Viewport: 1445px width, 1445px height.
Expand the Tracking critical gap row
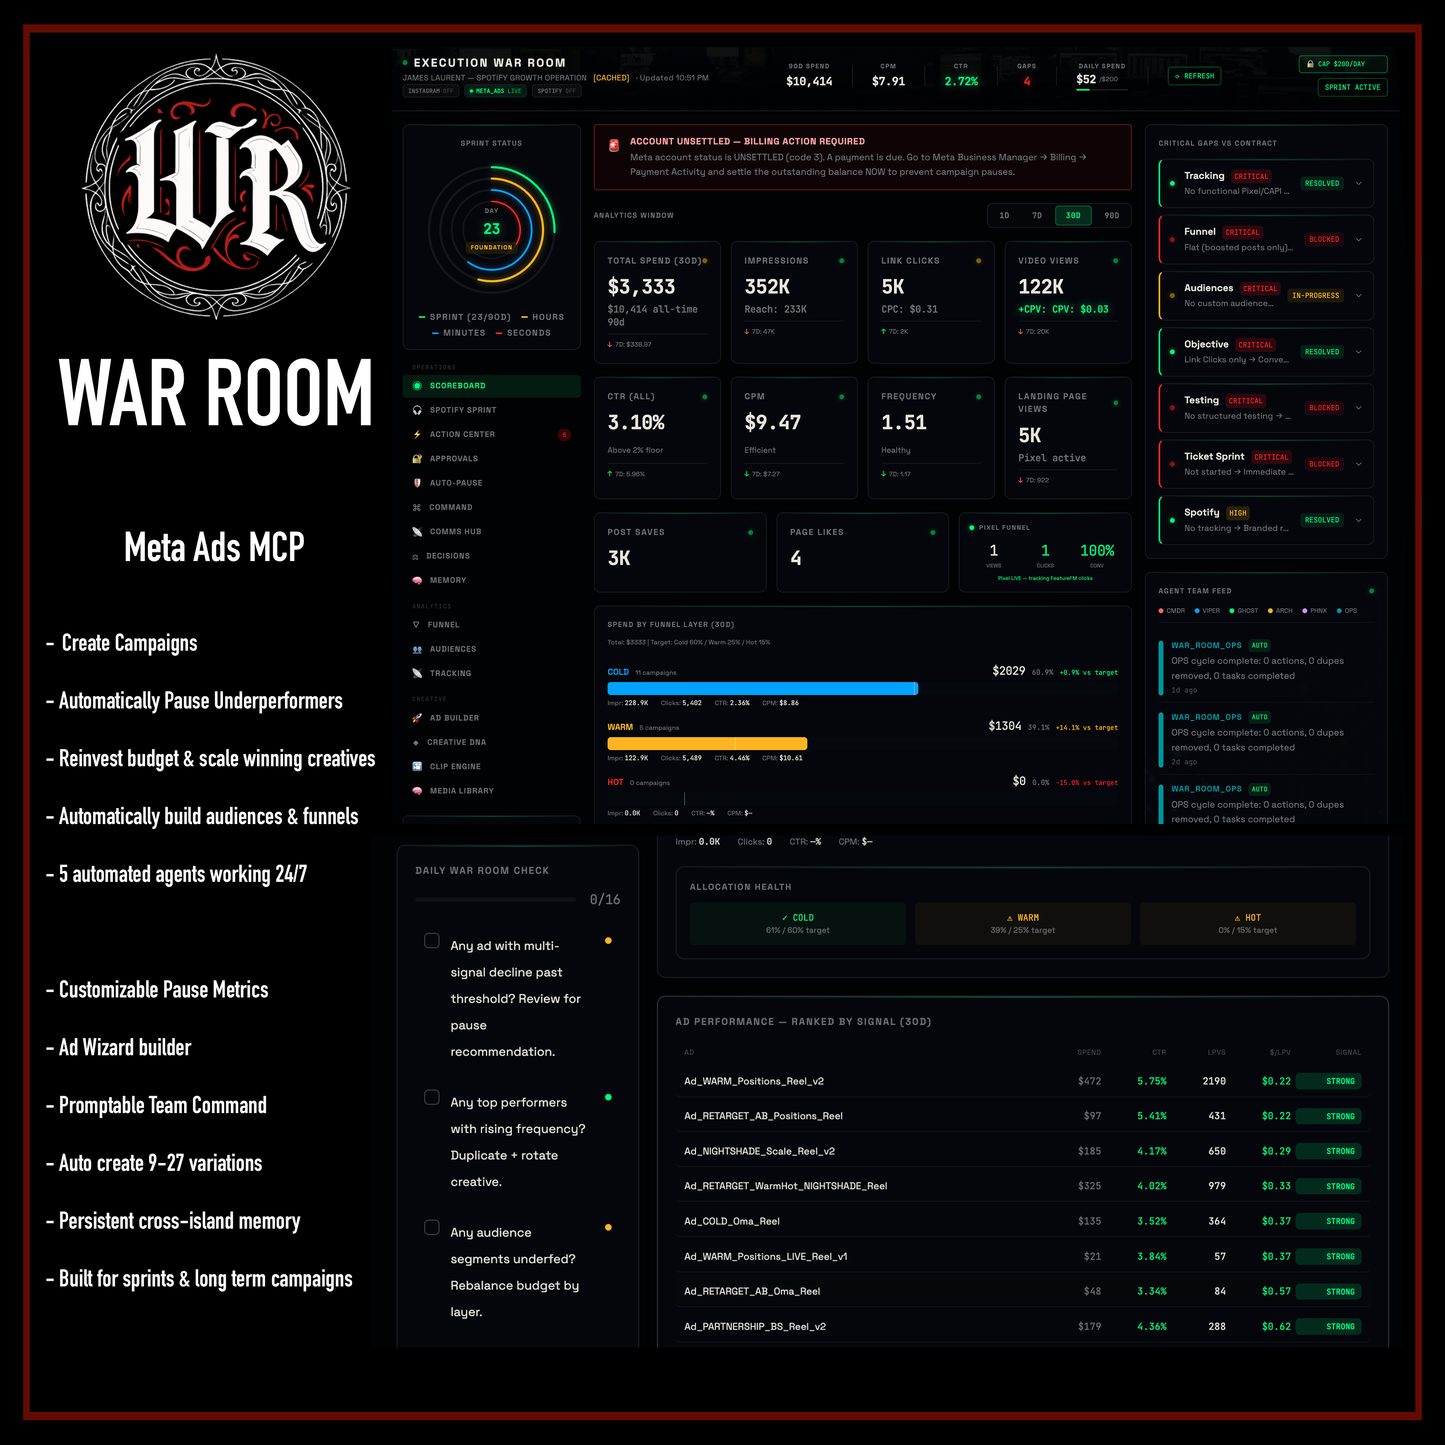pos(1266,183)
